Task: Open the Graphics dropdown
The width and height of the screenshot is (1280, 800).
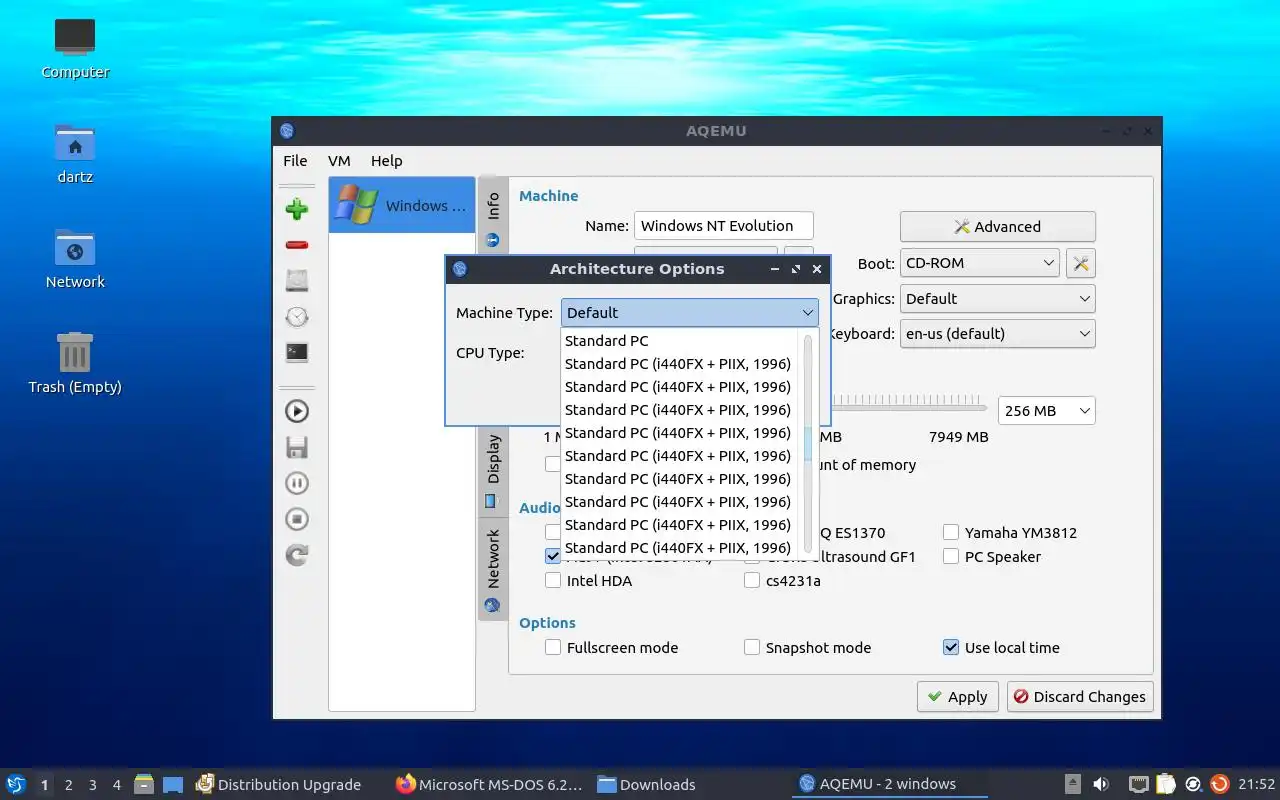Action: (x=997, y=298)
